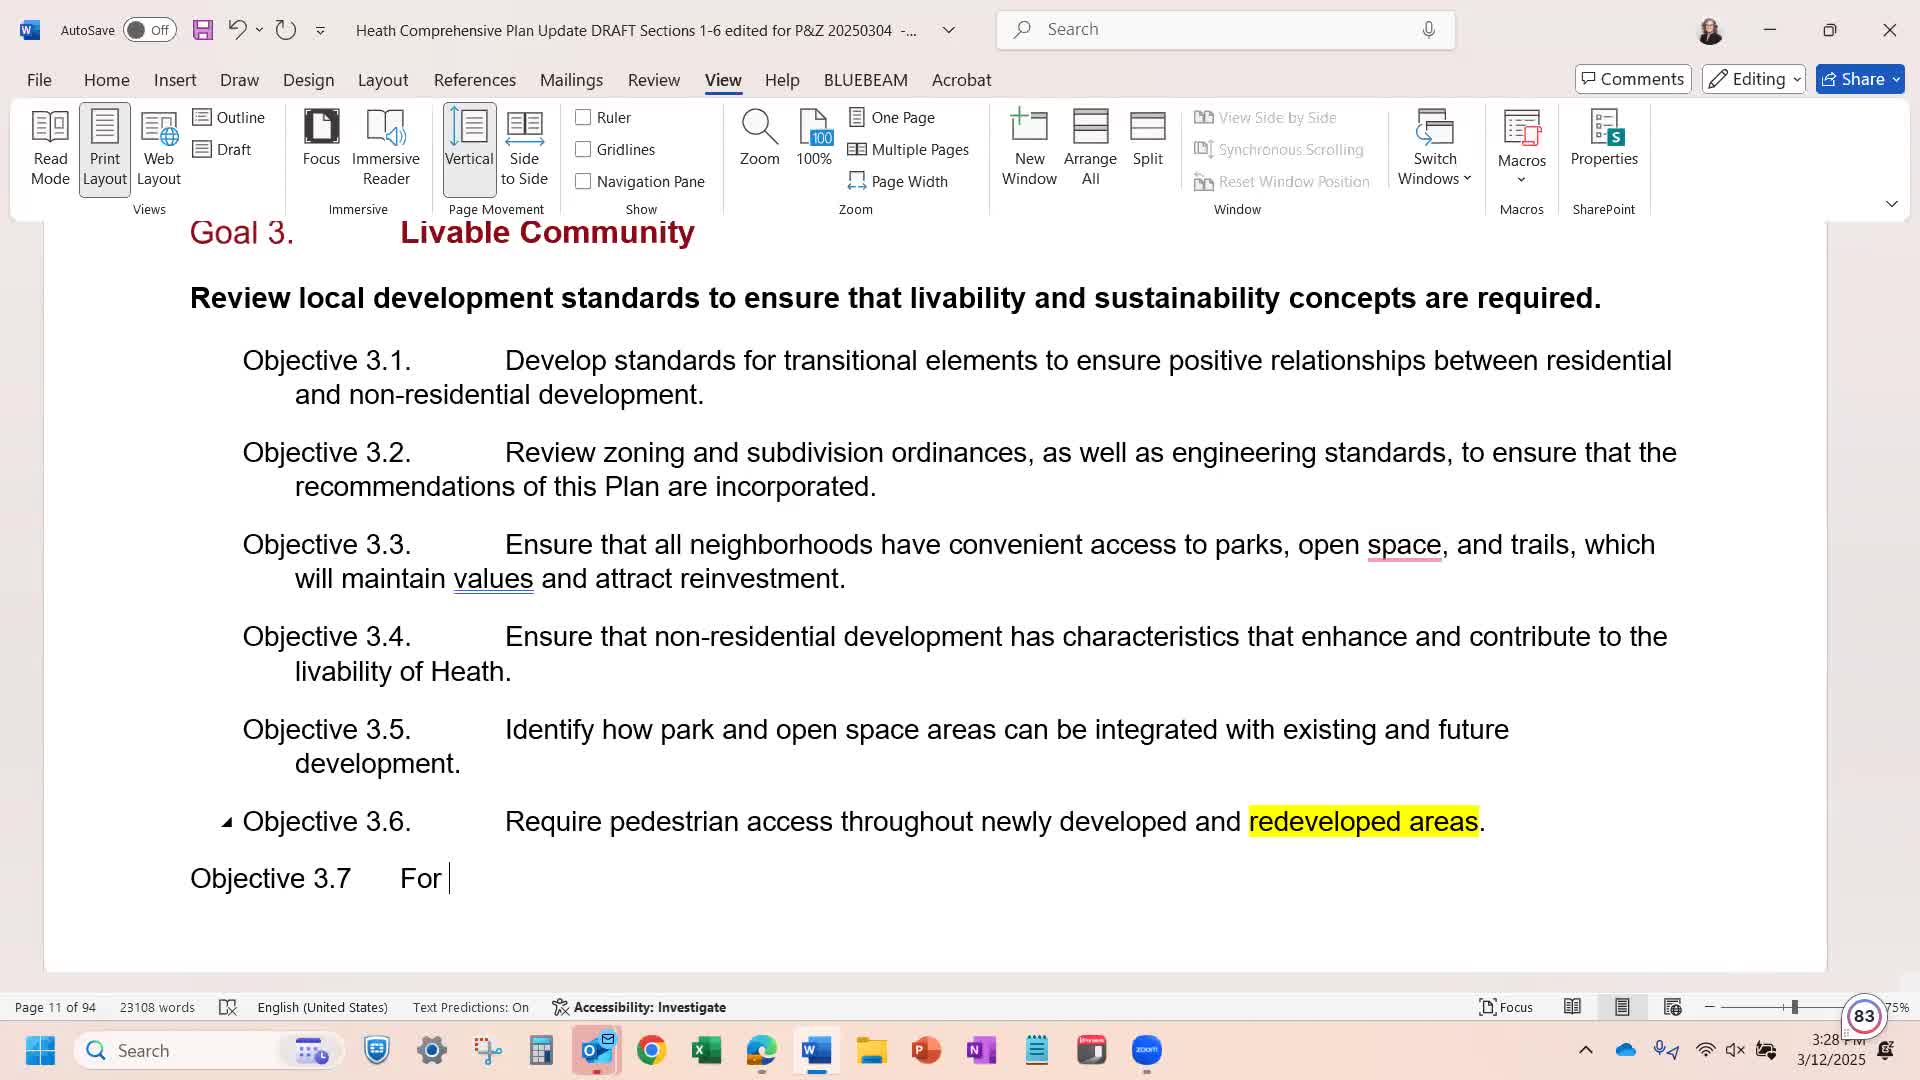The height and width of the screenshot is (1080, 1920).
Task: Toggle the Navigation Pane checkbox
Action: coord(583,182)
